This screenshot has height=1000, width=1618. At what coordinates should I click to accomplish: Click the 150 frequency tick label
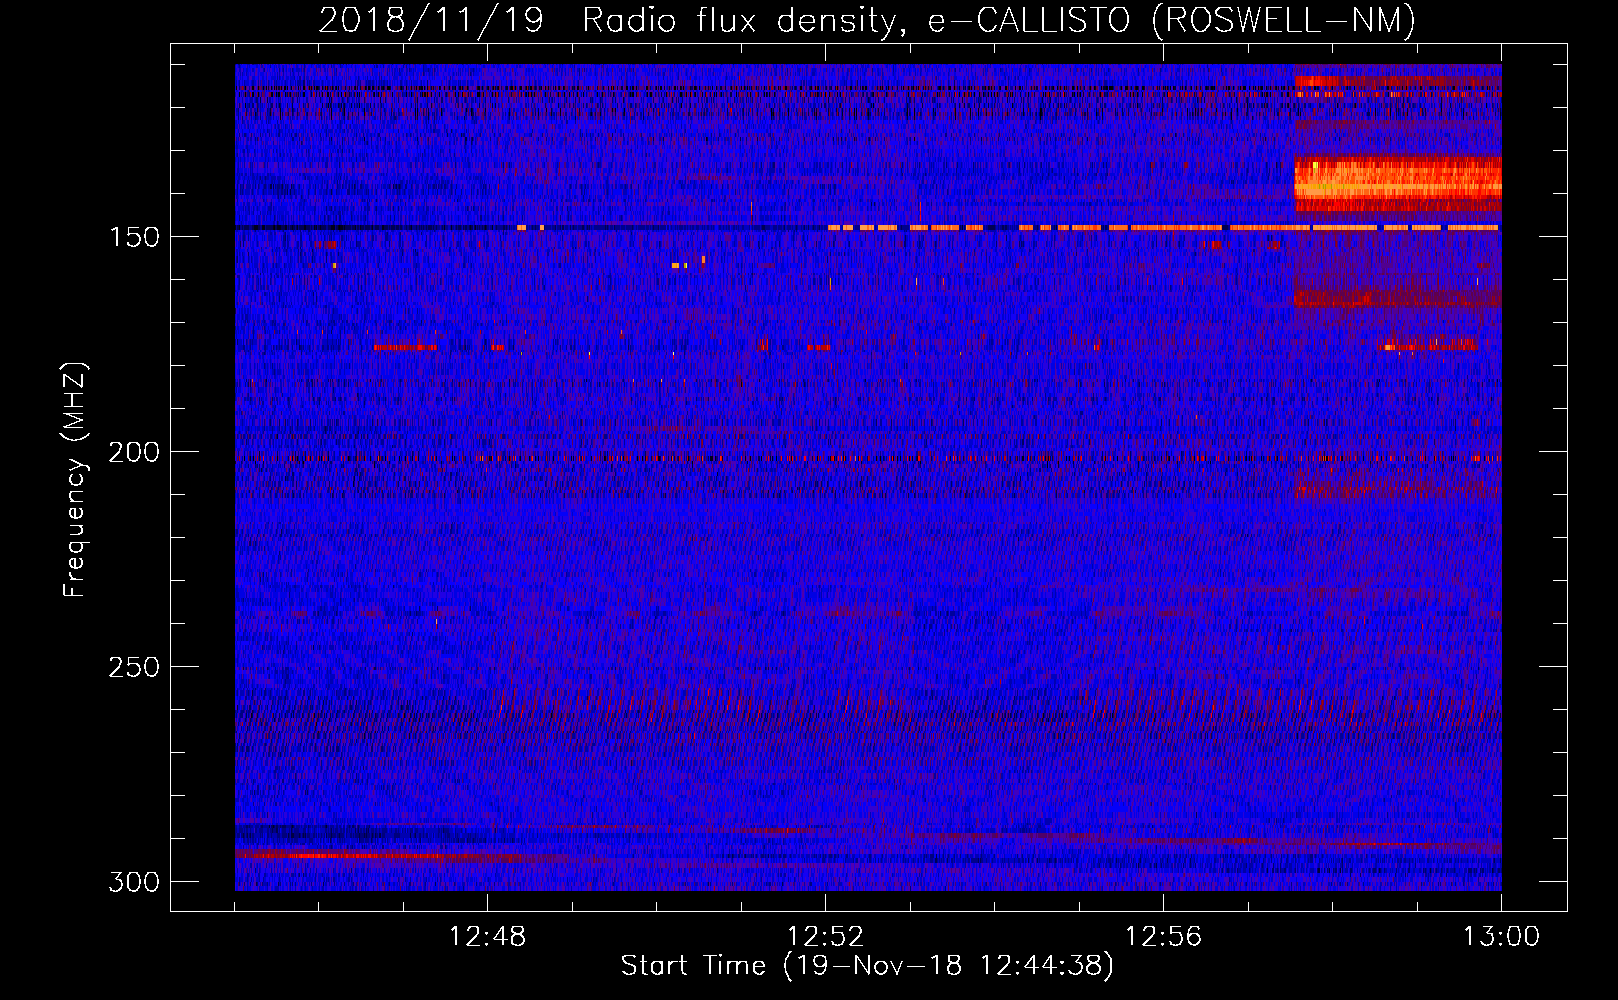[134, 237]
